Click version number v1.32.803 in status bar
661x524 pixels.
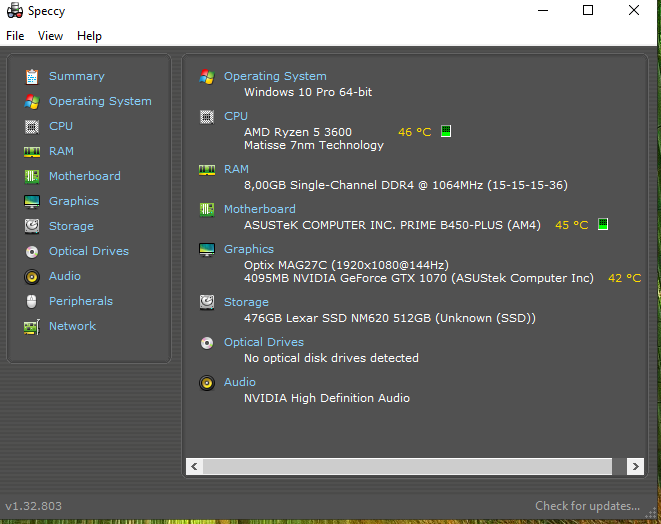33,506
